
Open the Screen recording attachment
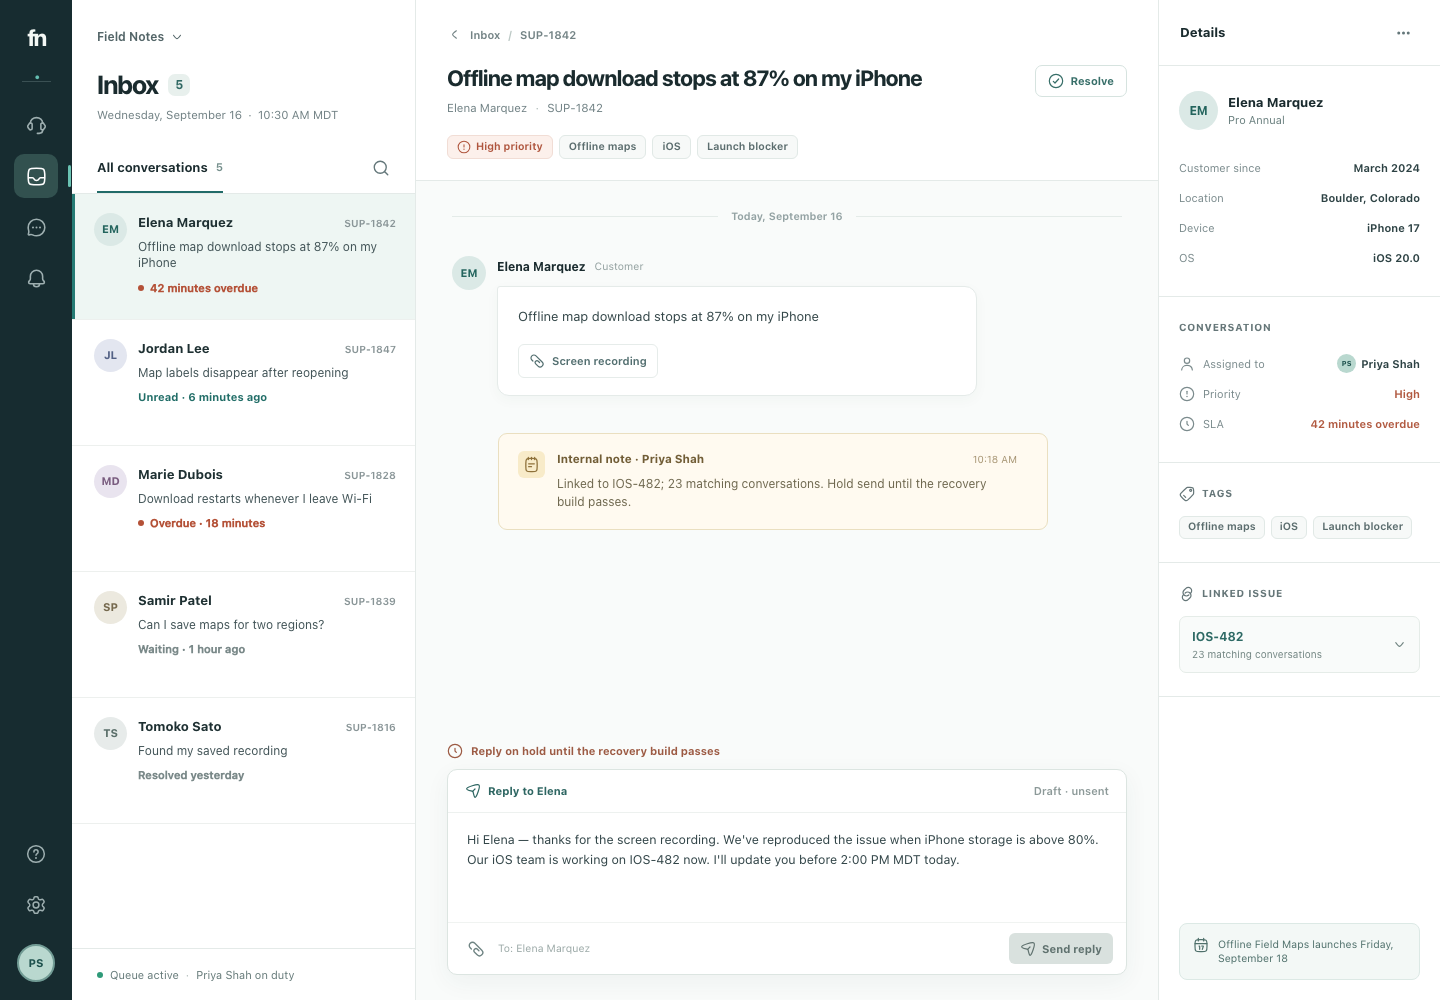[588, 361]
